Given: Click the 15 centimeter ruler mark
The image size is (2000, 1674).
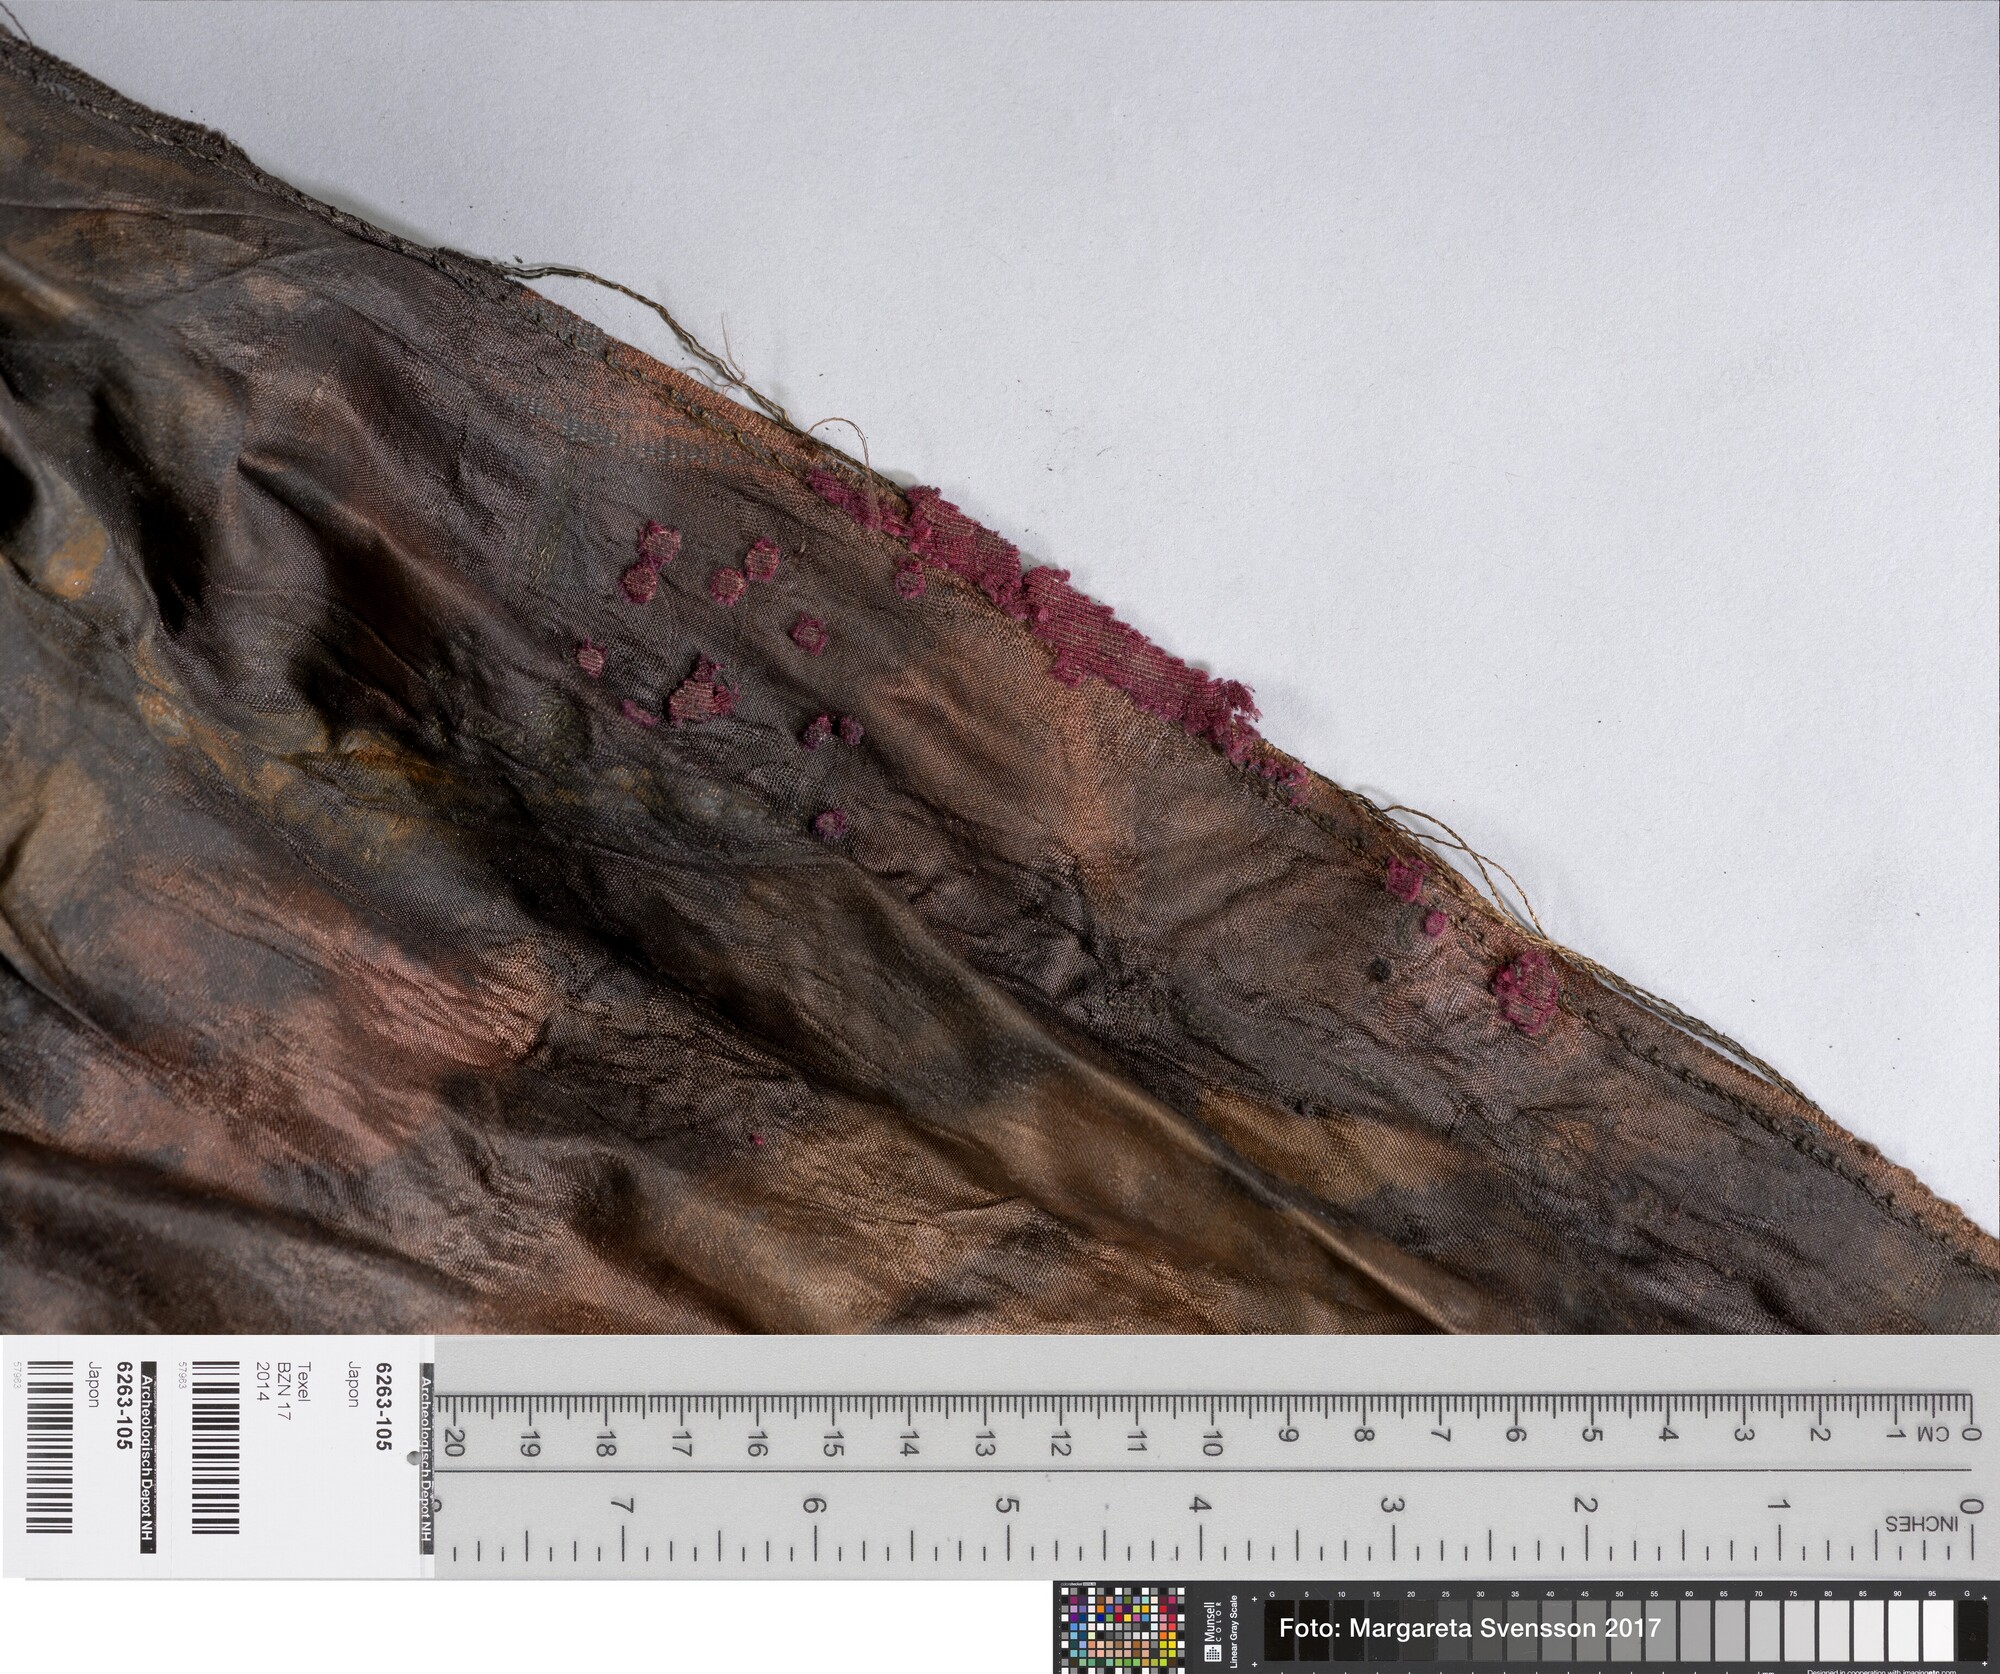Looking at the screenshot, I should [832, 1443].
